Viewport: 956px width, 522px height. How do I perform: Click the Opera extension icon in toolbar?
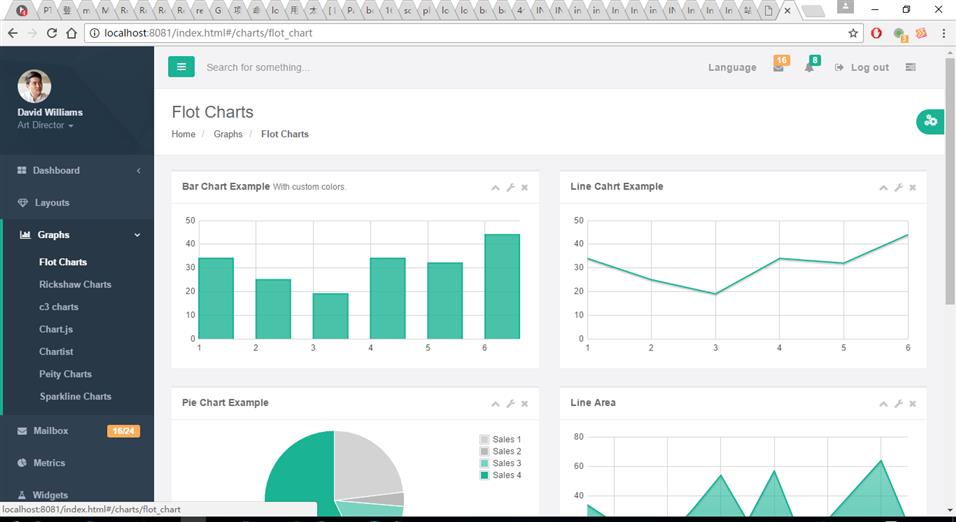[x=876, y=33]
